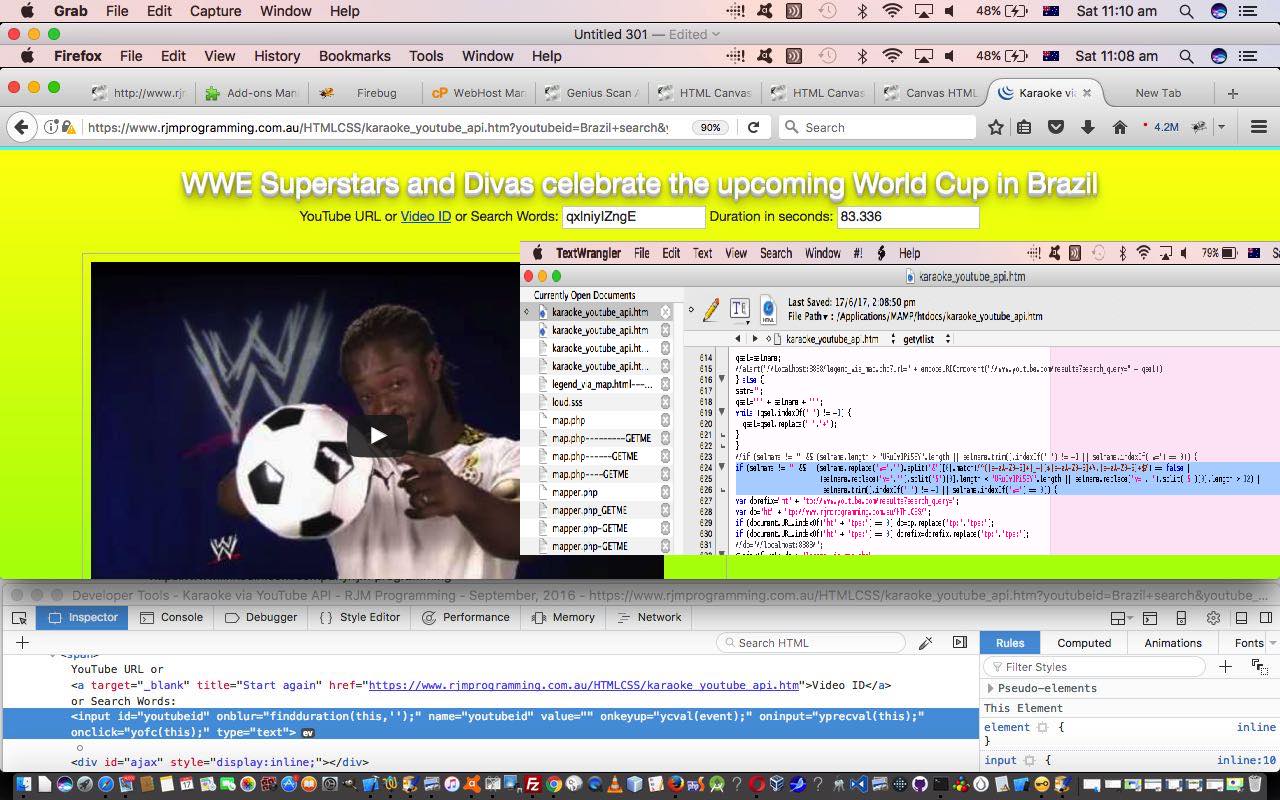Image resolution: width=1280 pixels, height=800 pixels.
Task: Open the Firebug toolbar icon
Action: coord(1200,127)
